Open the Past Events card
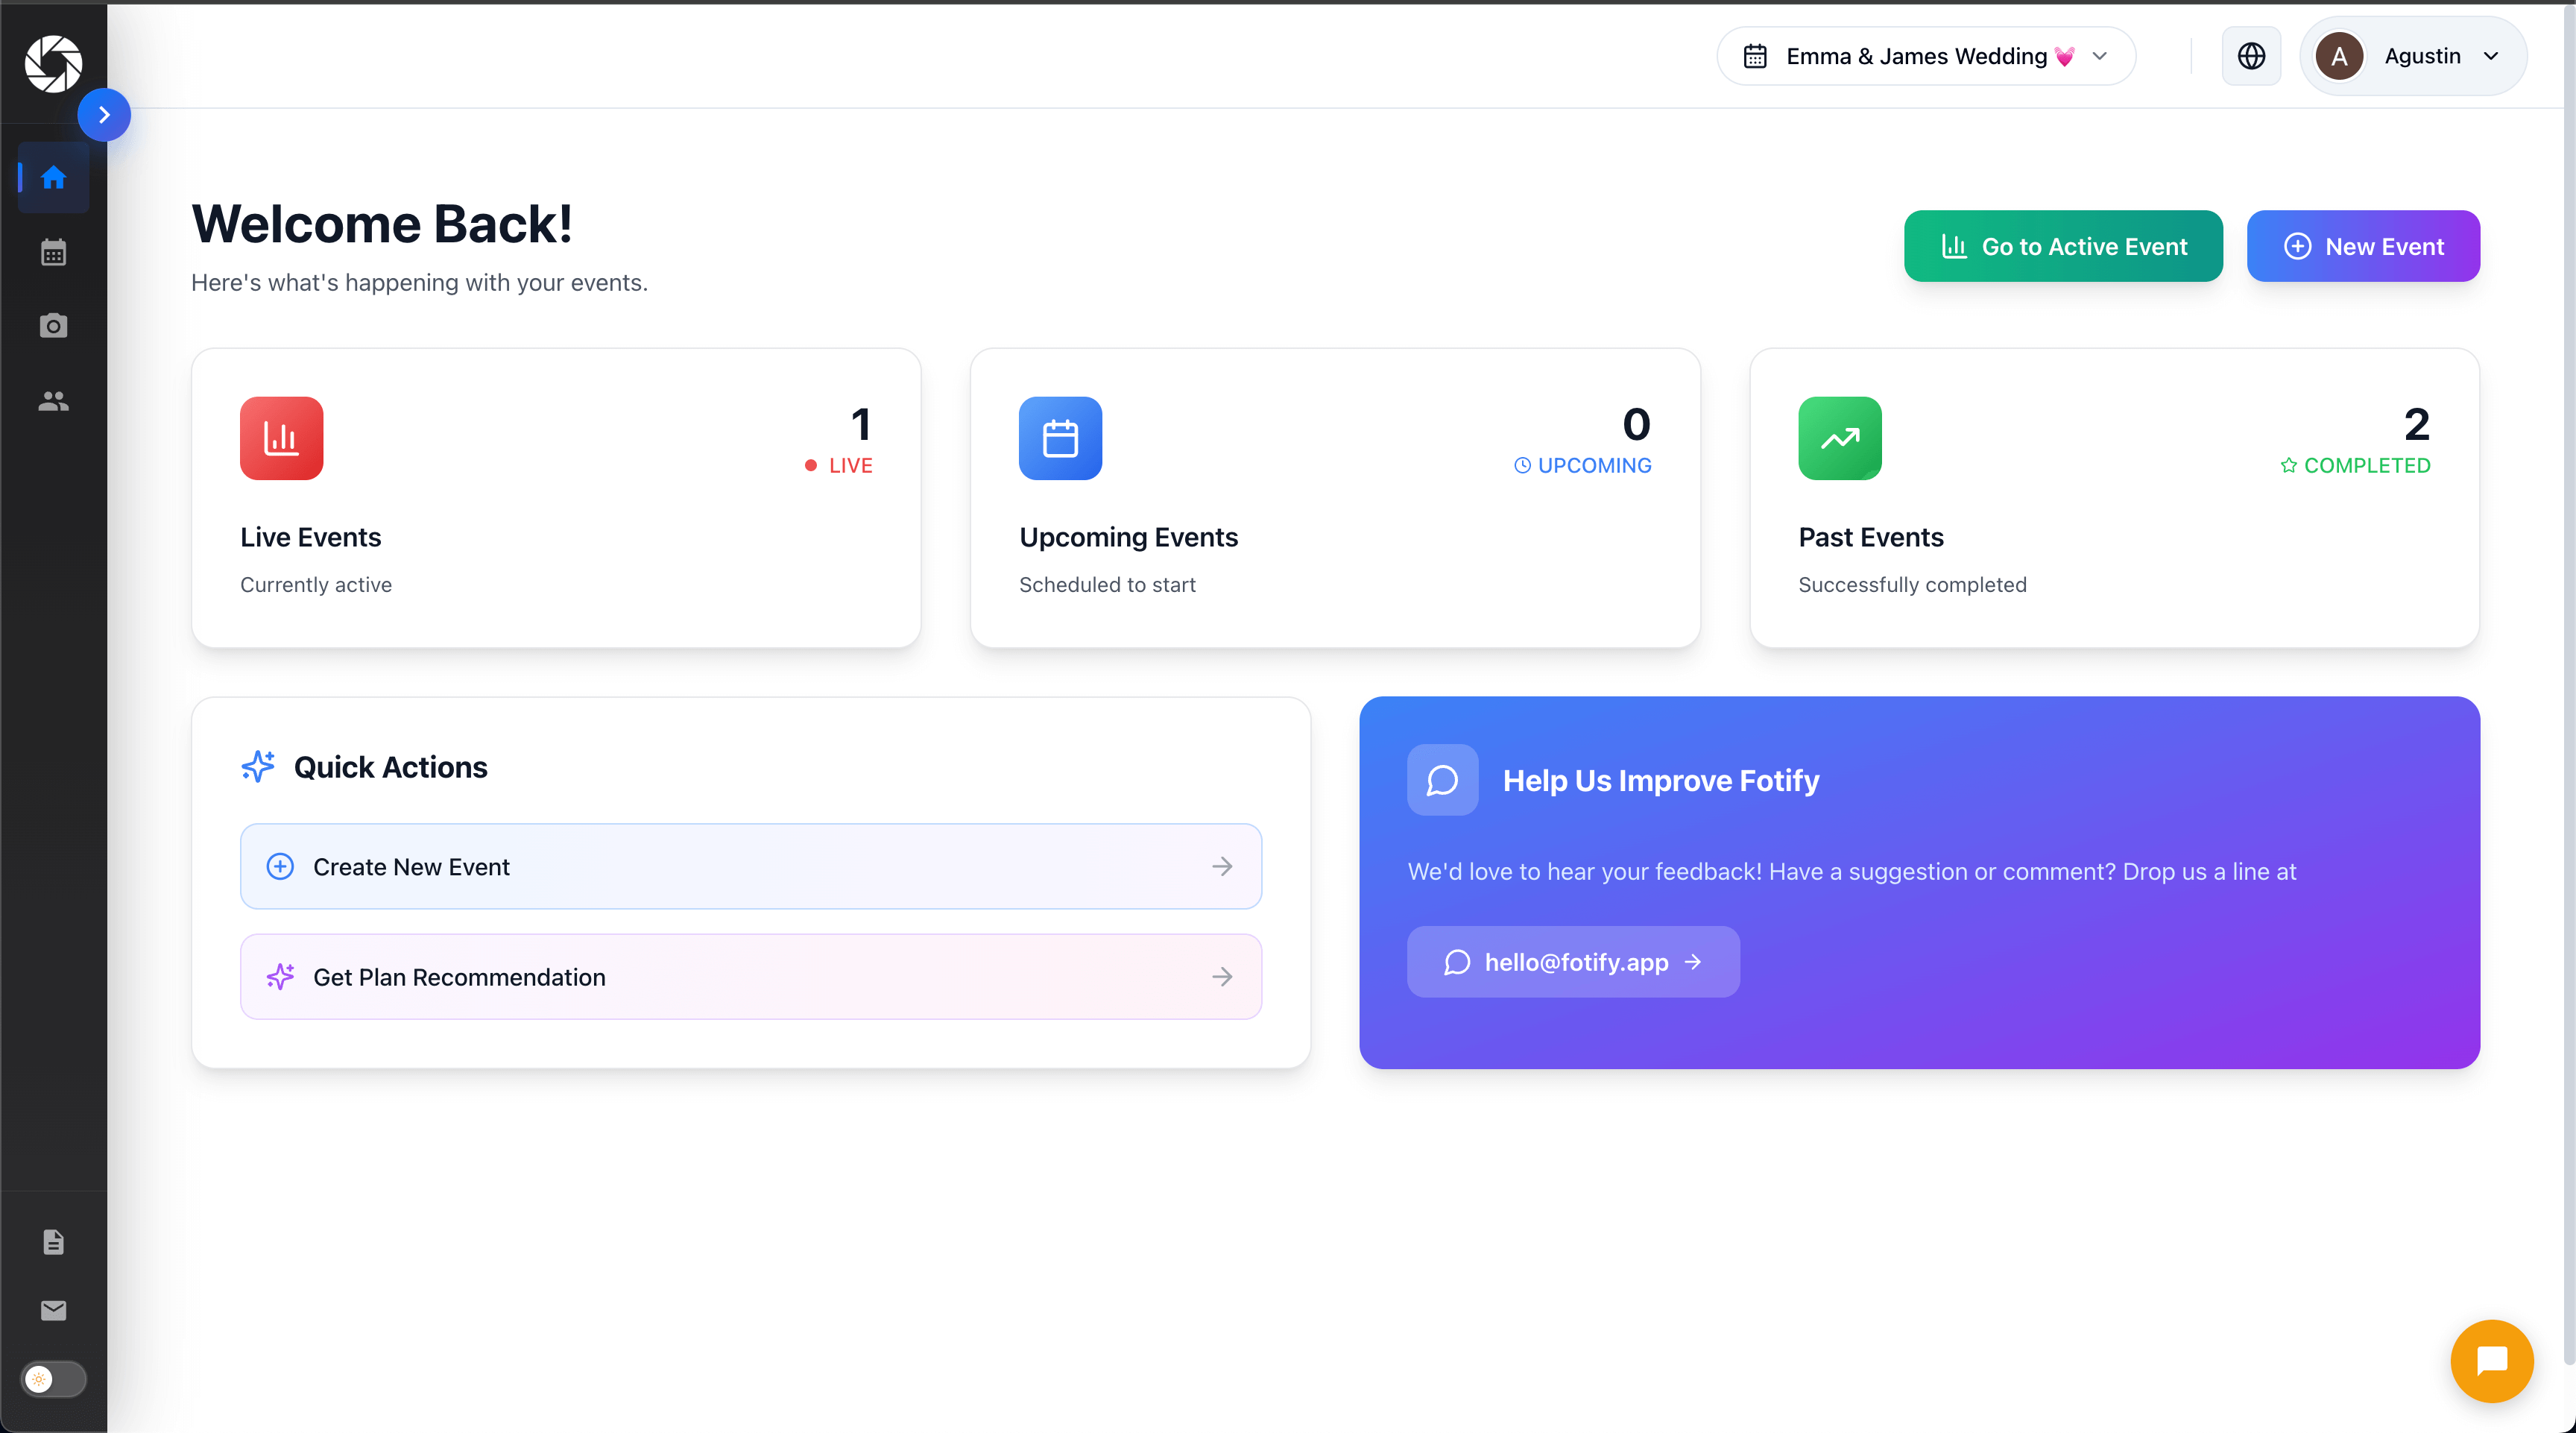 (x=2114, y=496)
